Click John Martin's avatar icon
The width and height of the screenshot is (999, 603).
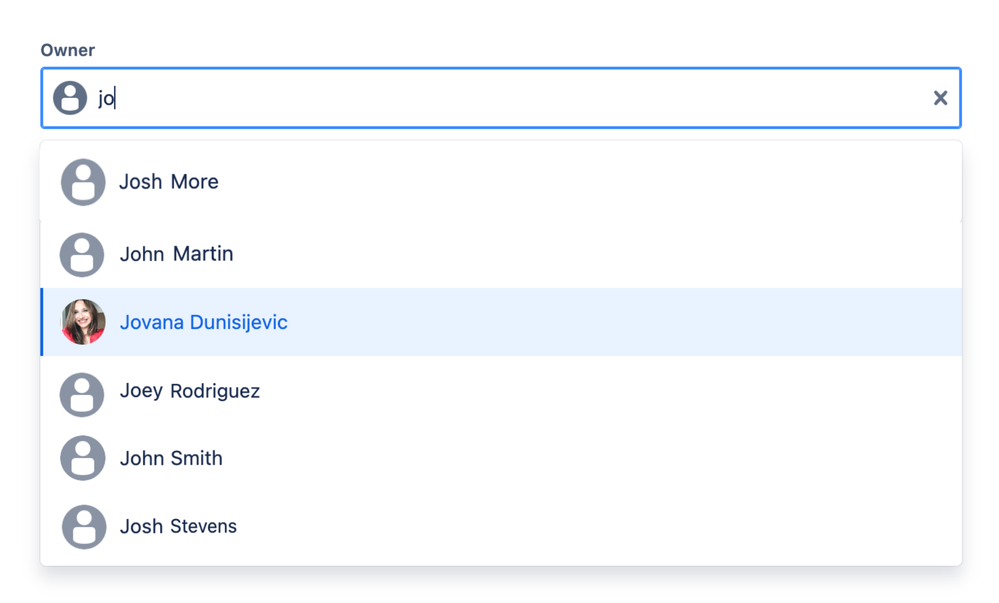[x=82, y=254]
